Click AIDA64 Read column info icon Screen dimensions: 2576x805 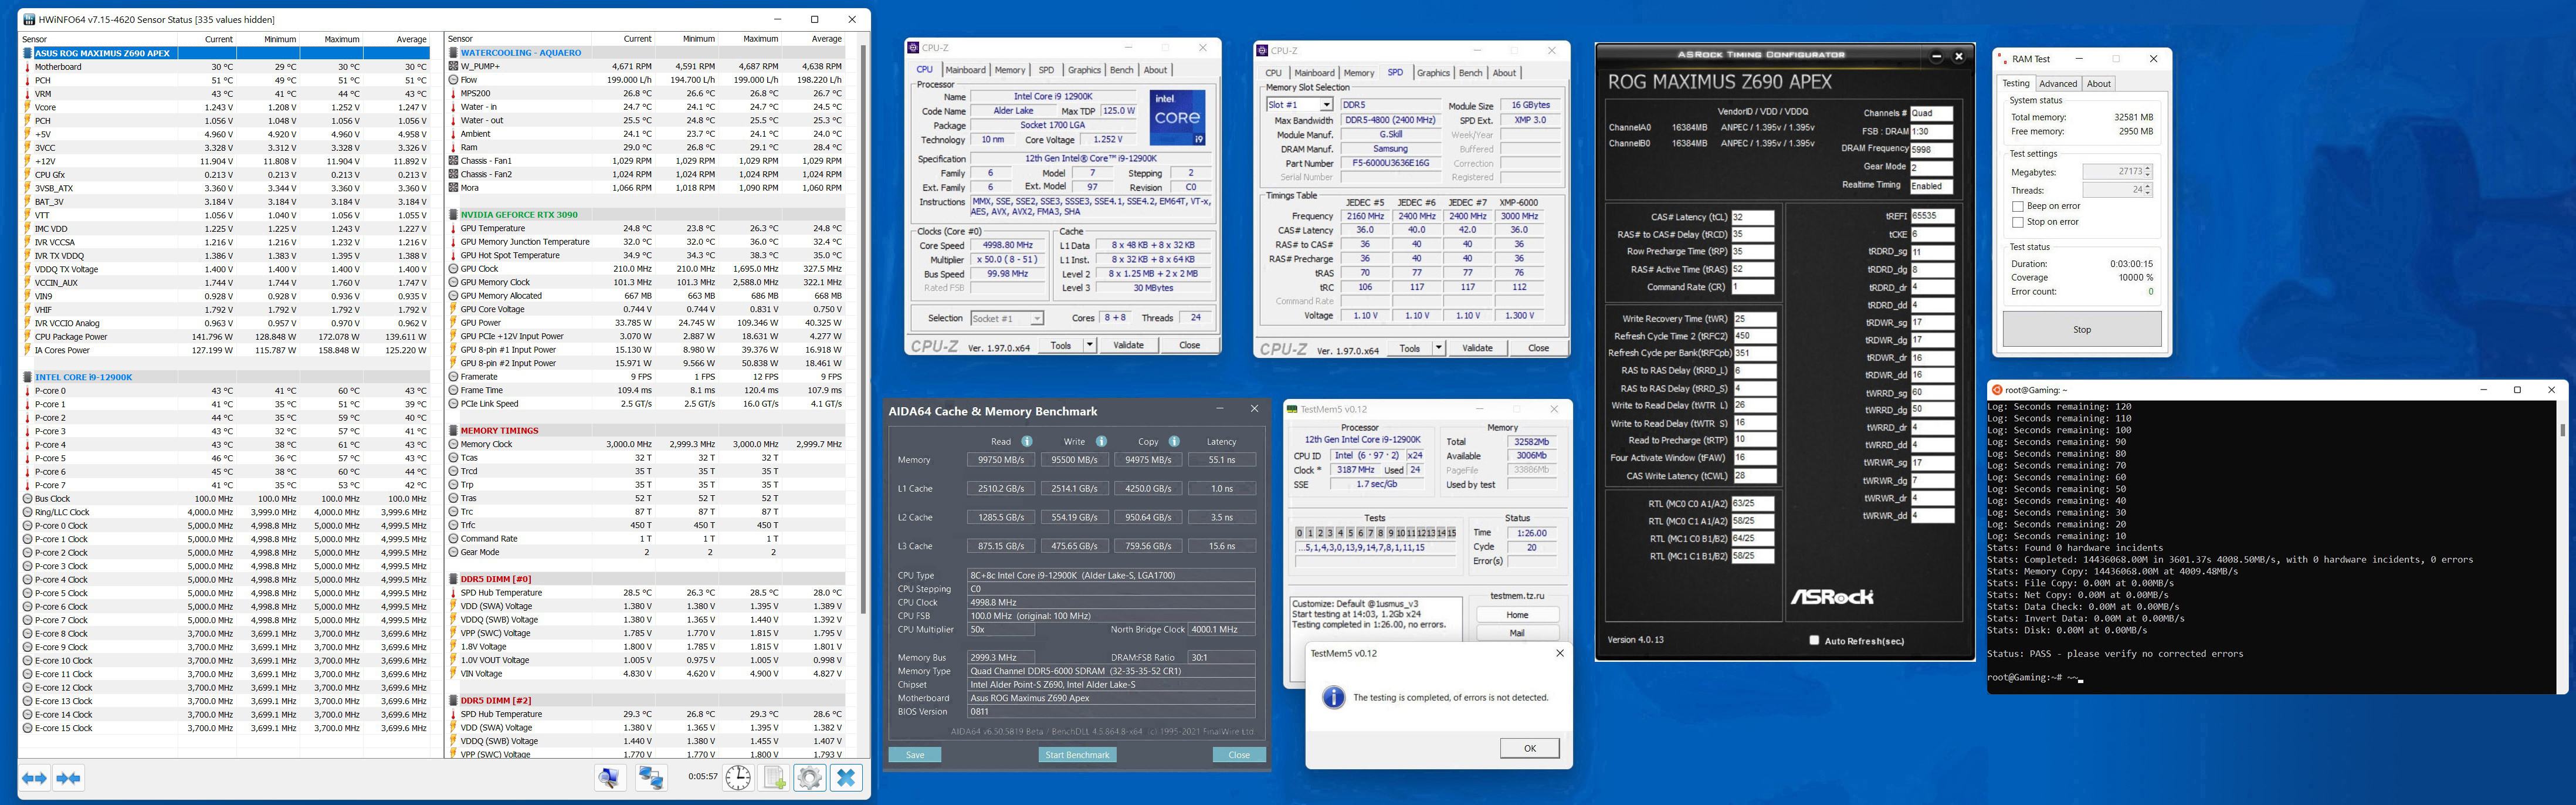[1026, 441]
